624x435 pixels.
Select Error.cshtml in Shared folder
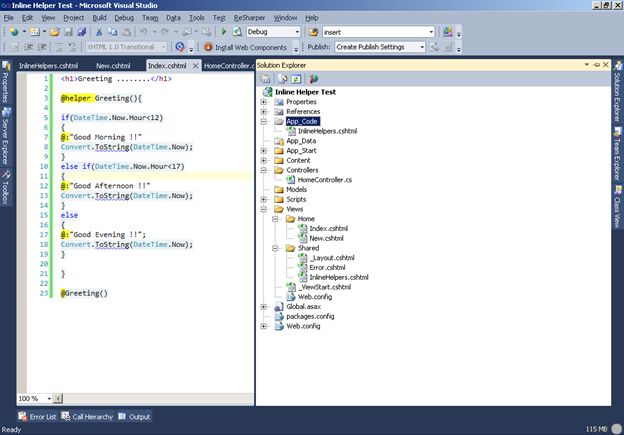coord(328,267)
